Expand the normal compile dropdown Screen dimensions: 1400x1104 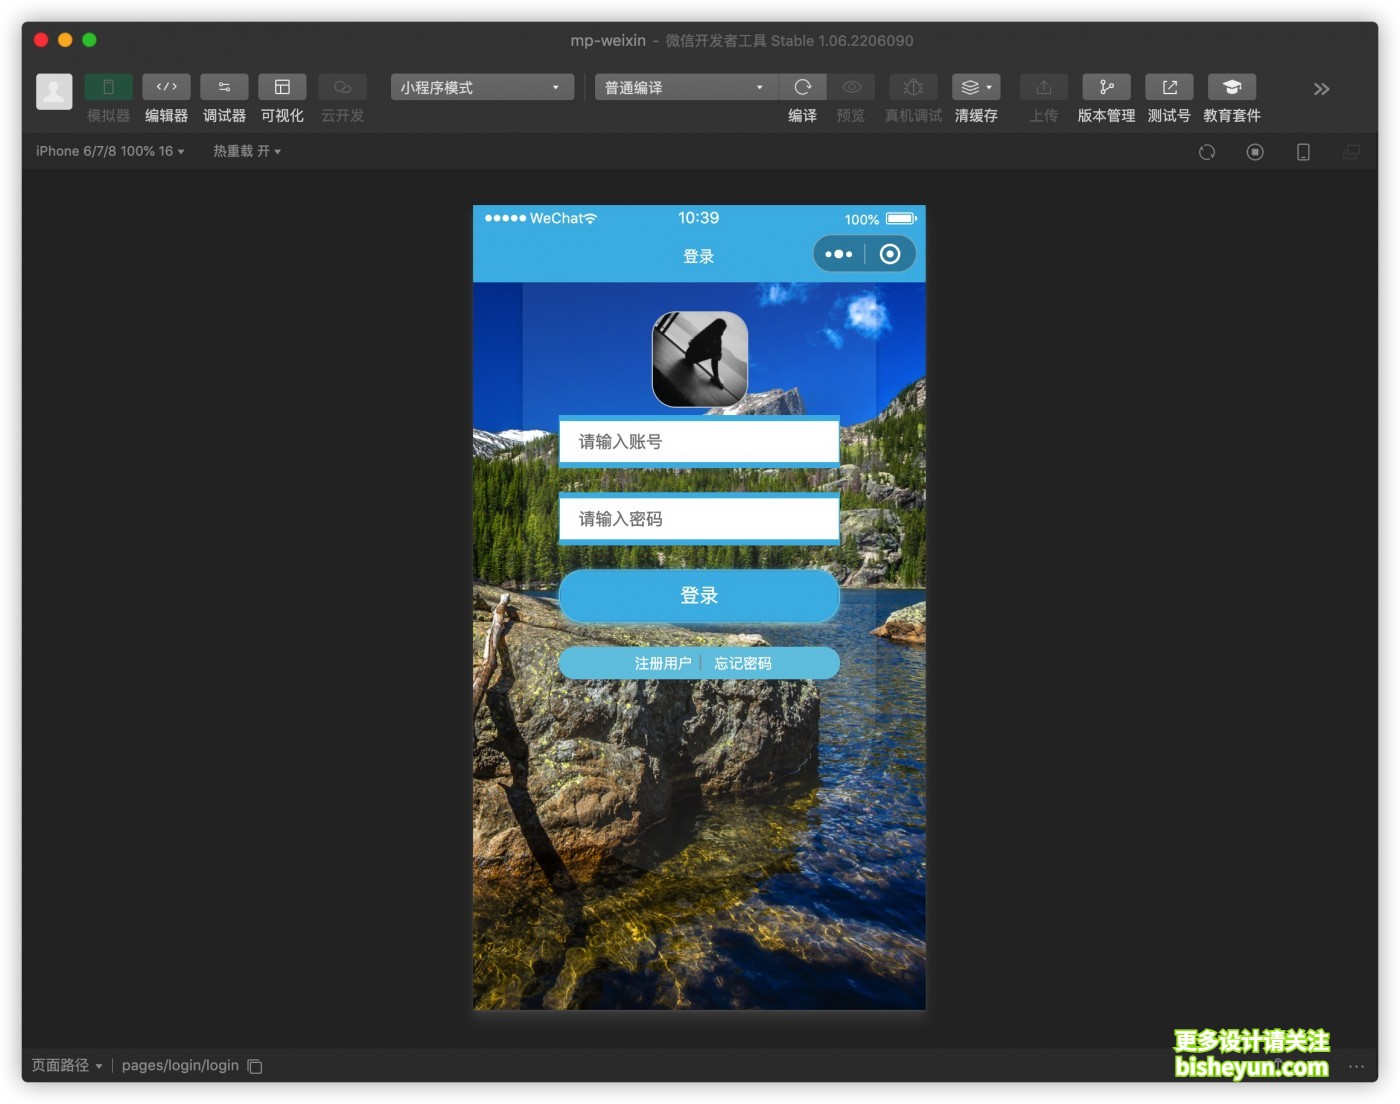pos(685,88)
